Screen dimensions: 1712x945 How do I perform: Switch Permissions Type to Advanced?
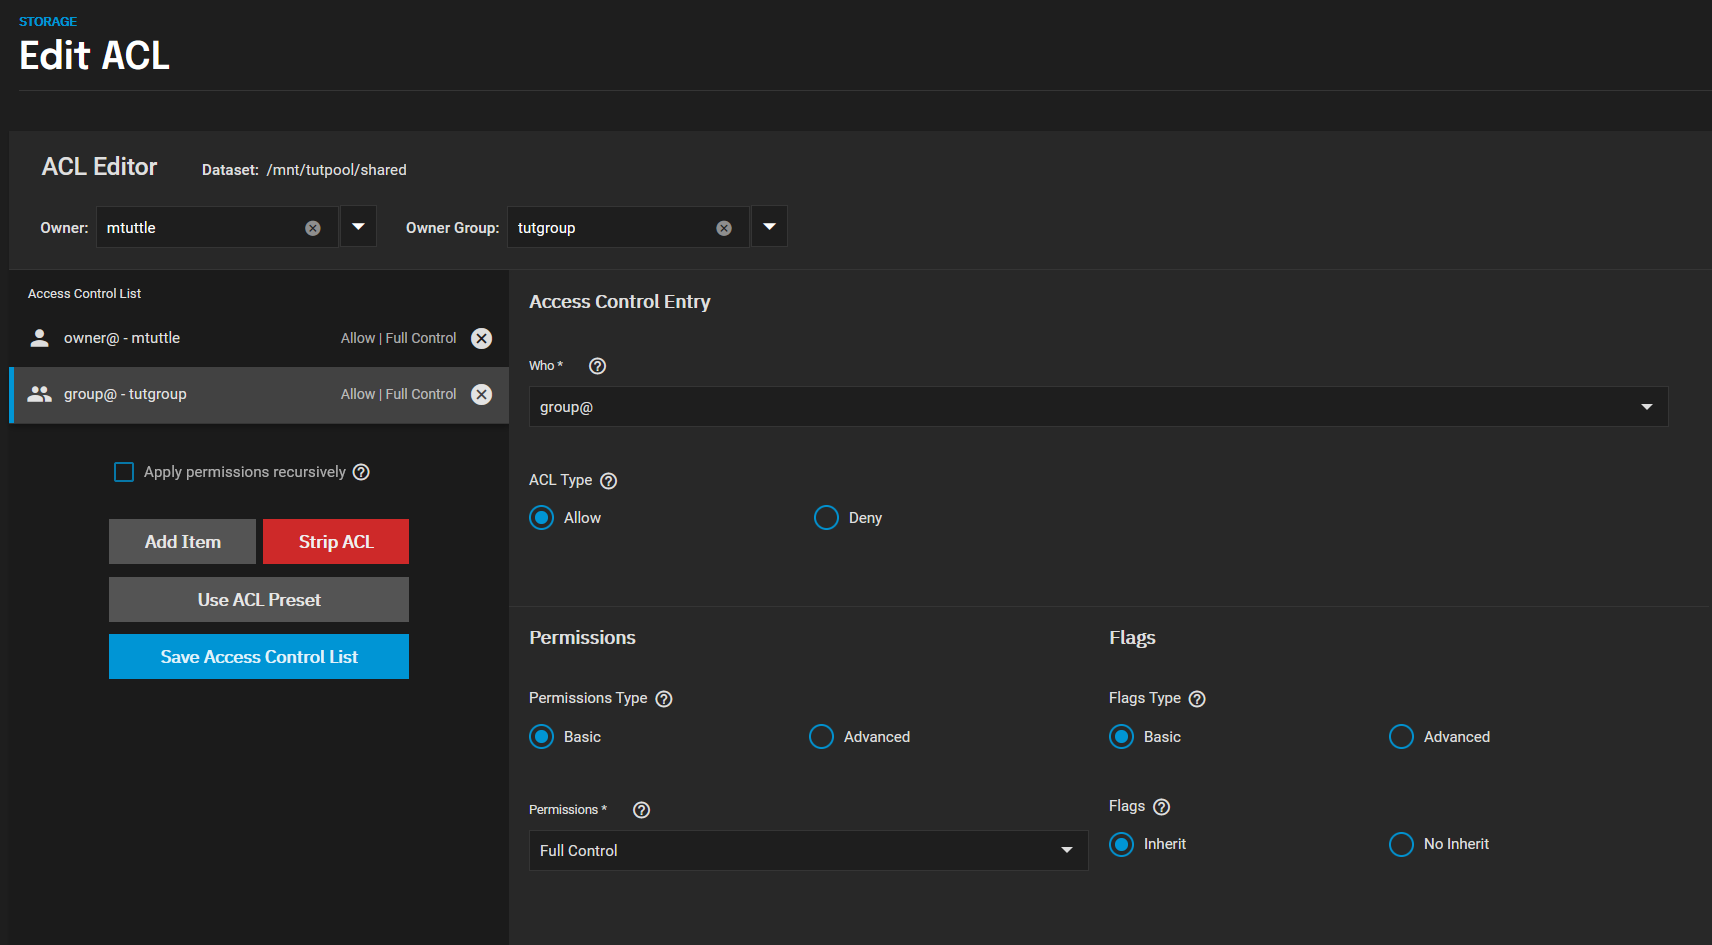821,736
